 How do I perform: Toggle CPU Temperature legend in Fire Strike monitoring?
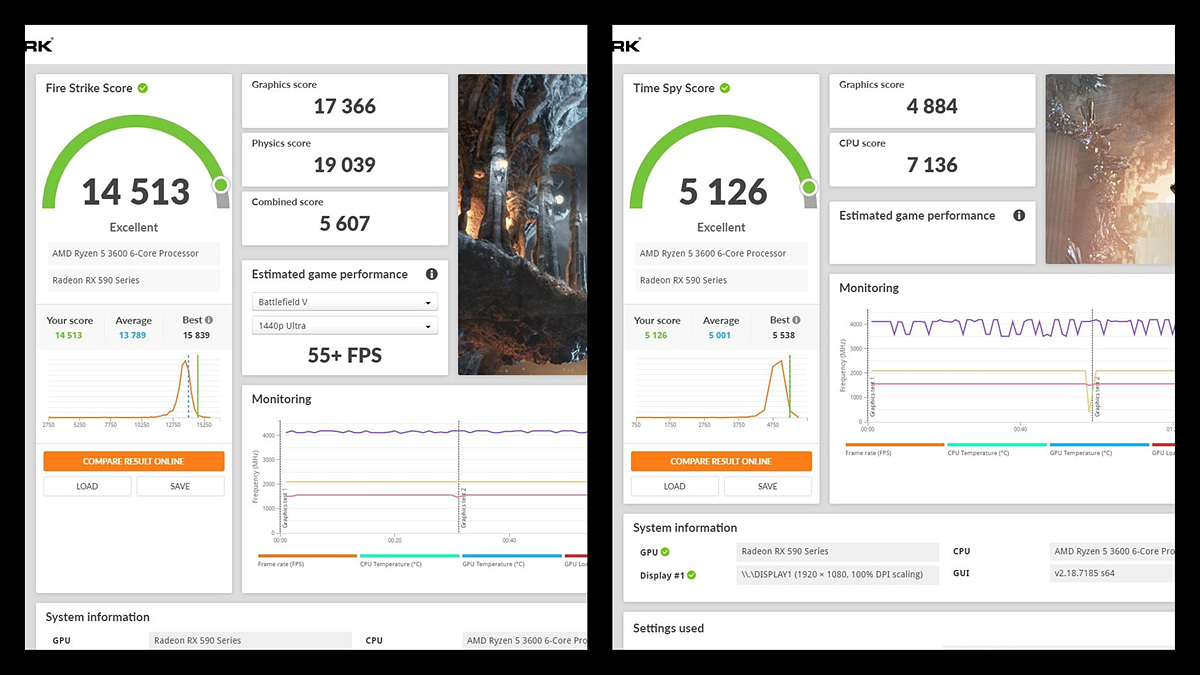pos(410,560)
